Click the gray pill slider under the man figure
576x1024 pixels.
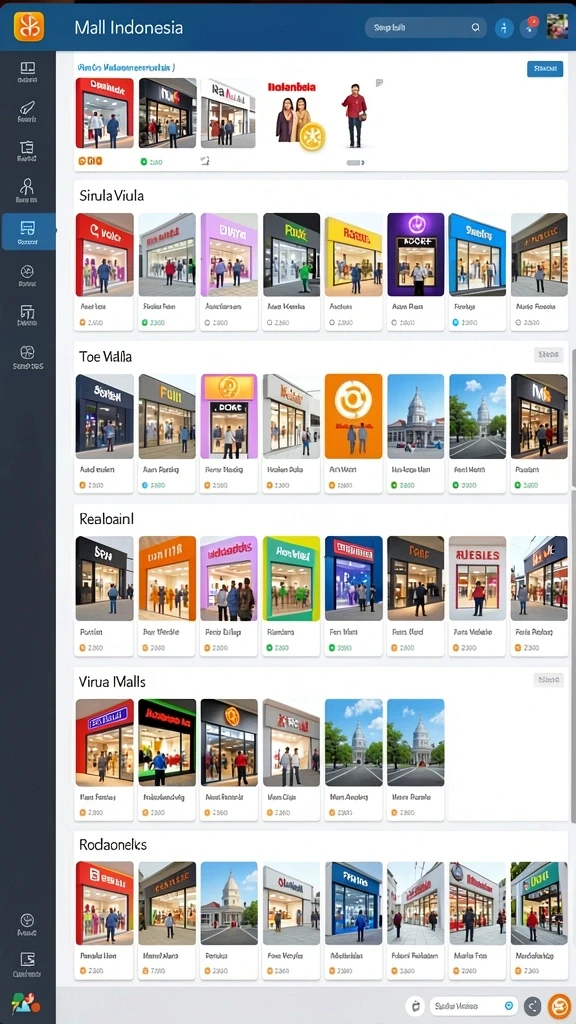point(355,163)
